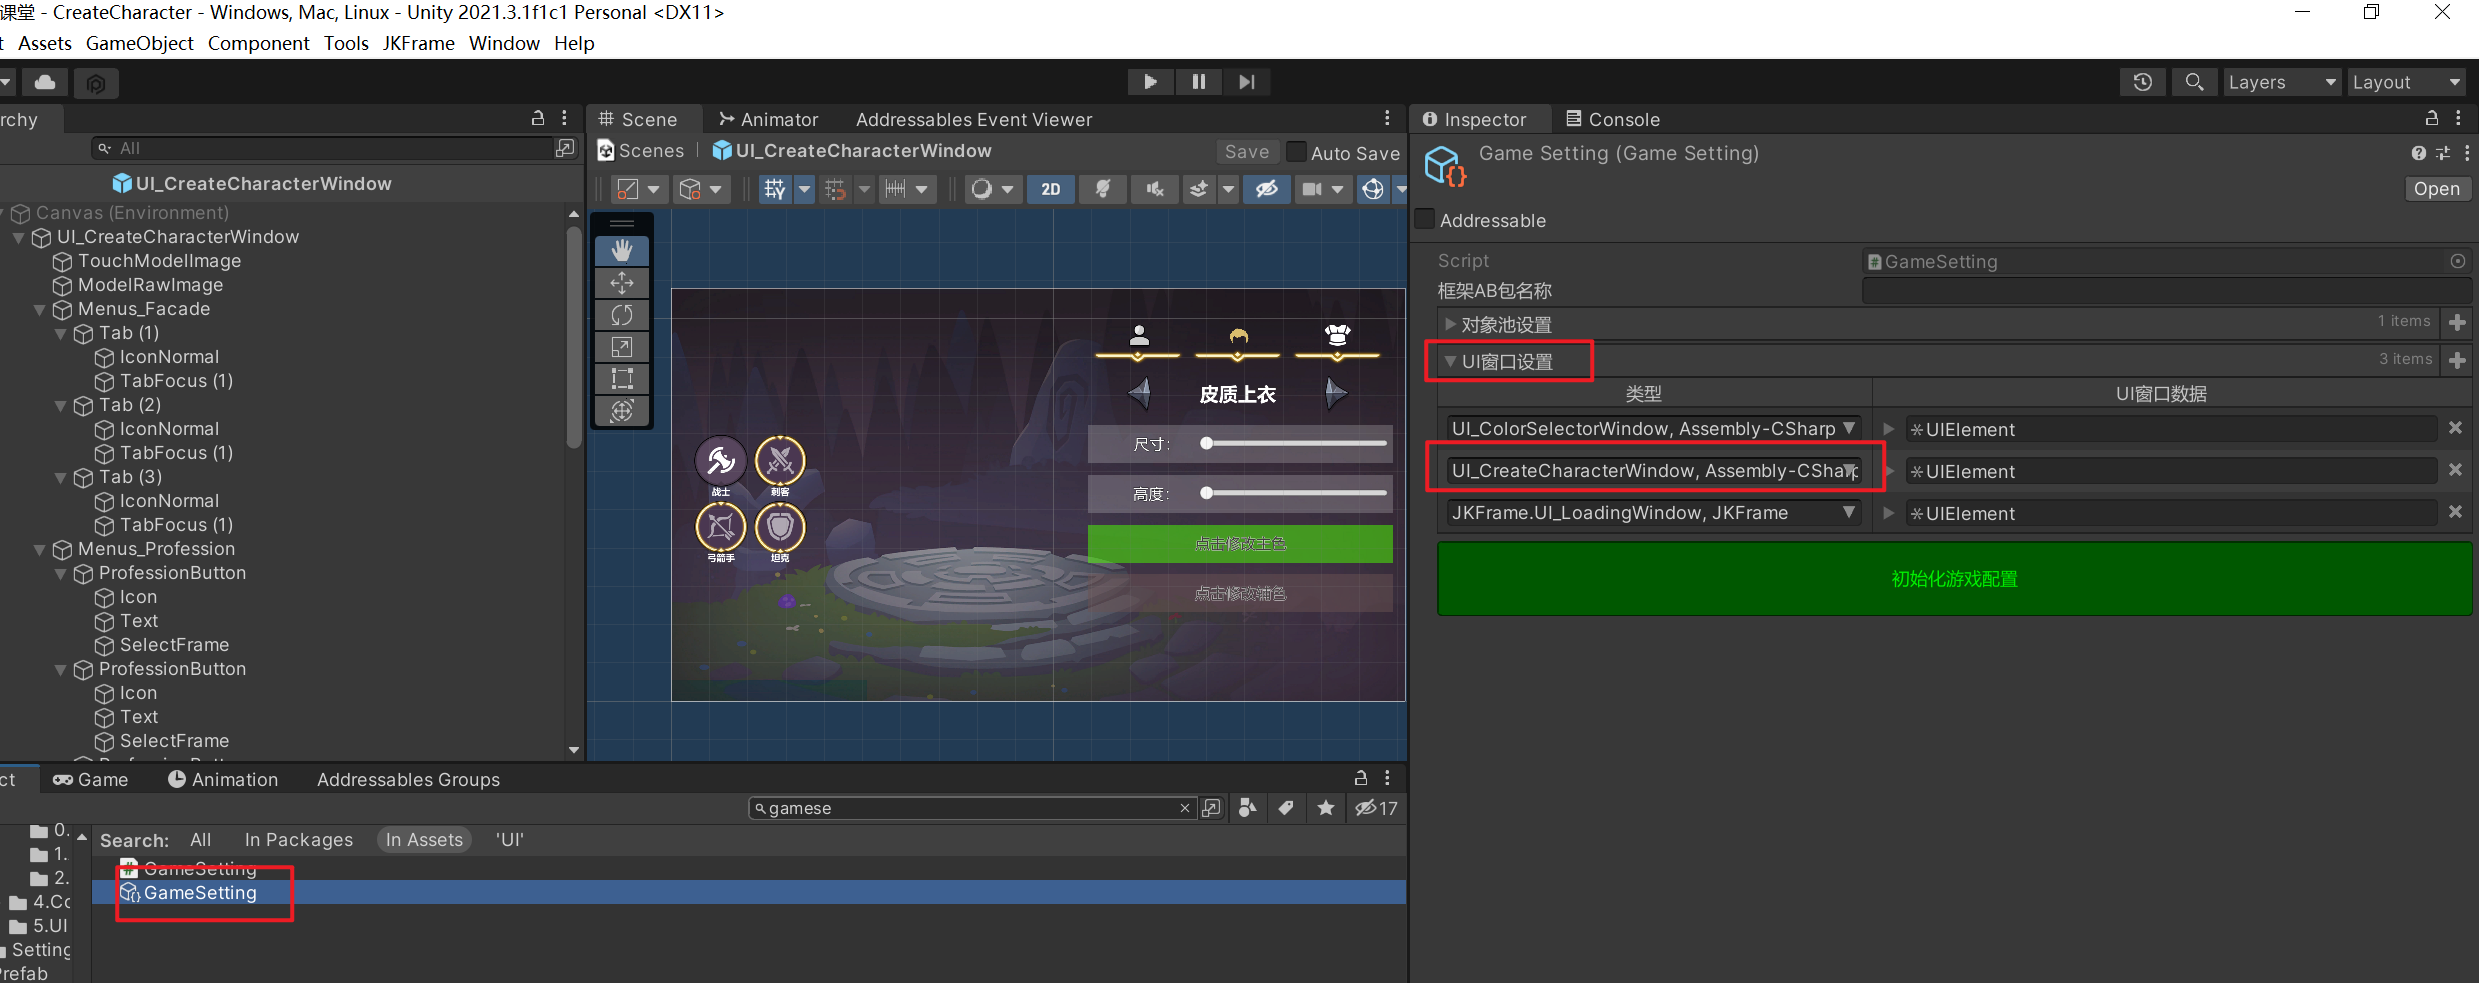Open the GameObject menu
2479x983 pixels.
140,43
